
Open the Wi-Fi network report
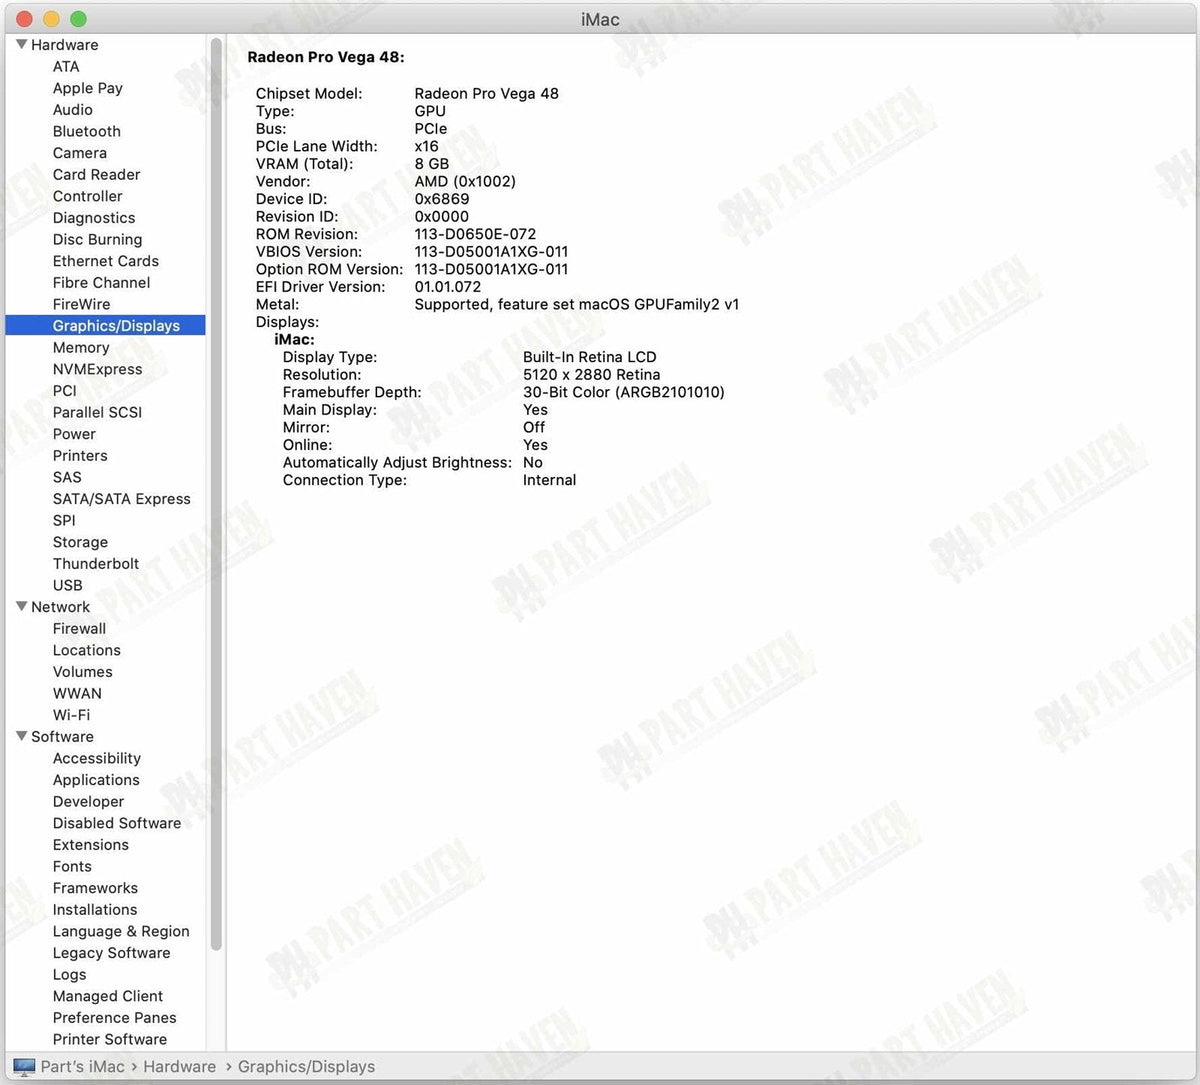pos(71,715)
